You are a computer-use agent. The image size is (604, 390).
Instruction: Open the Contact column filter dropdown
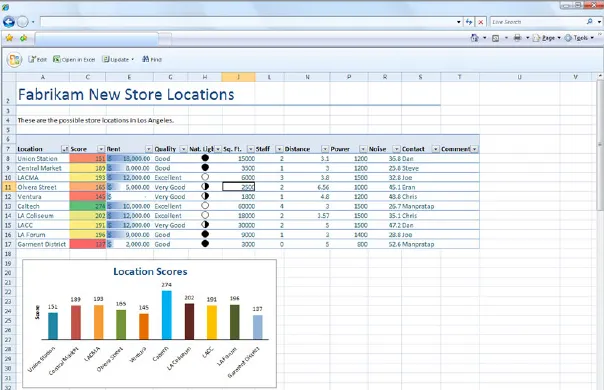(435, 149)
